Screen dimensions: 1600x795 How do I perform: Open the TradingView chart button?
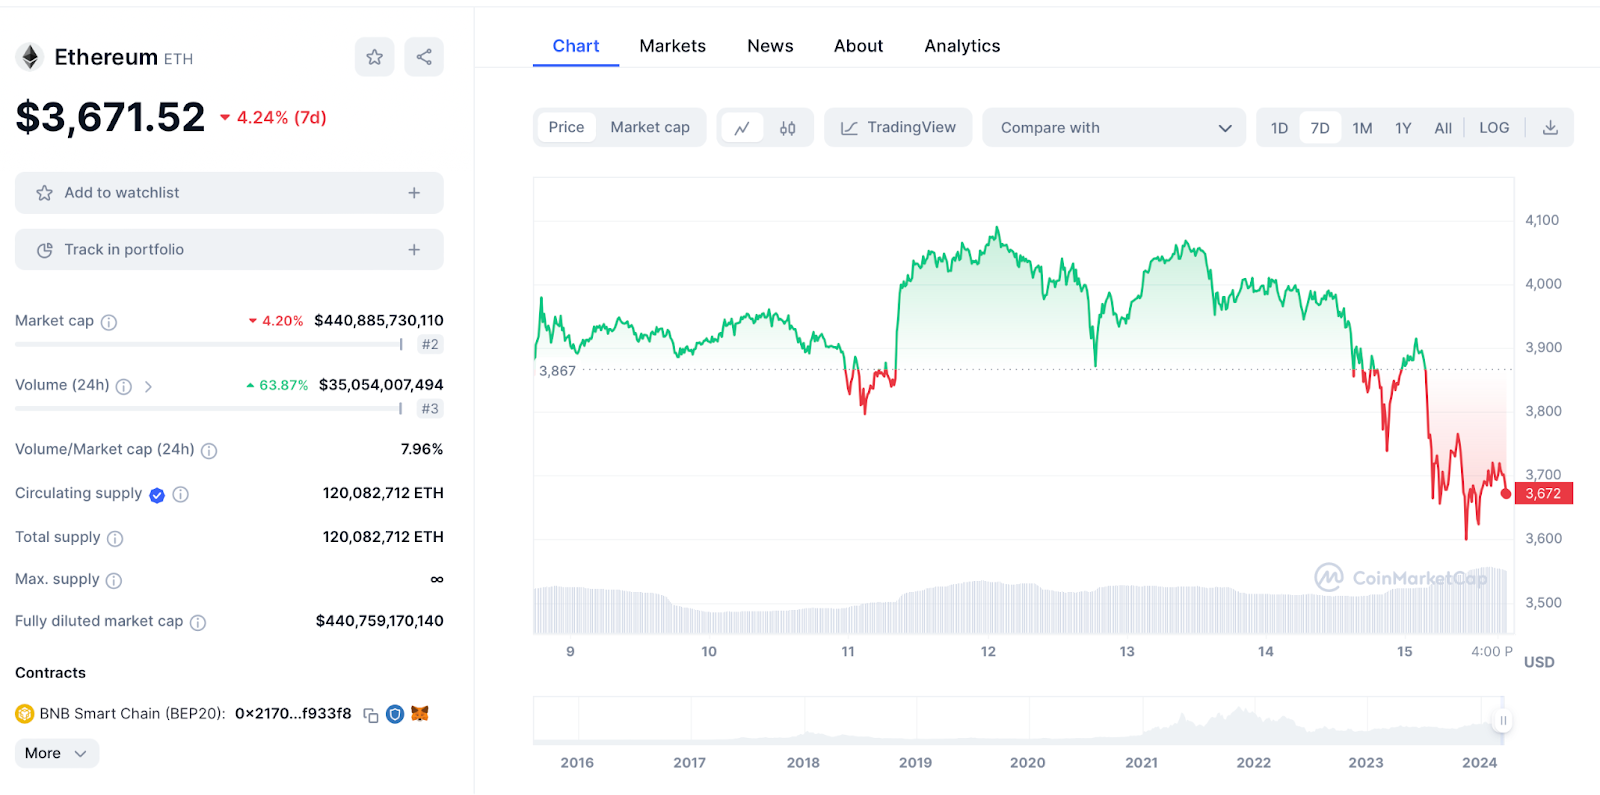point(898,128)
